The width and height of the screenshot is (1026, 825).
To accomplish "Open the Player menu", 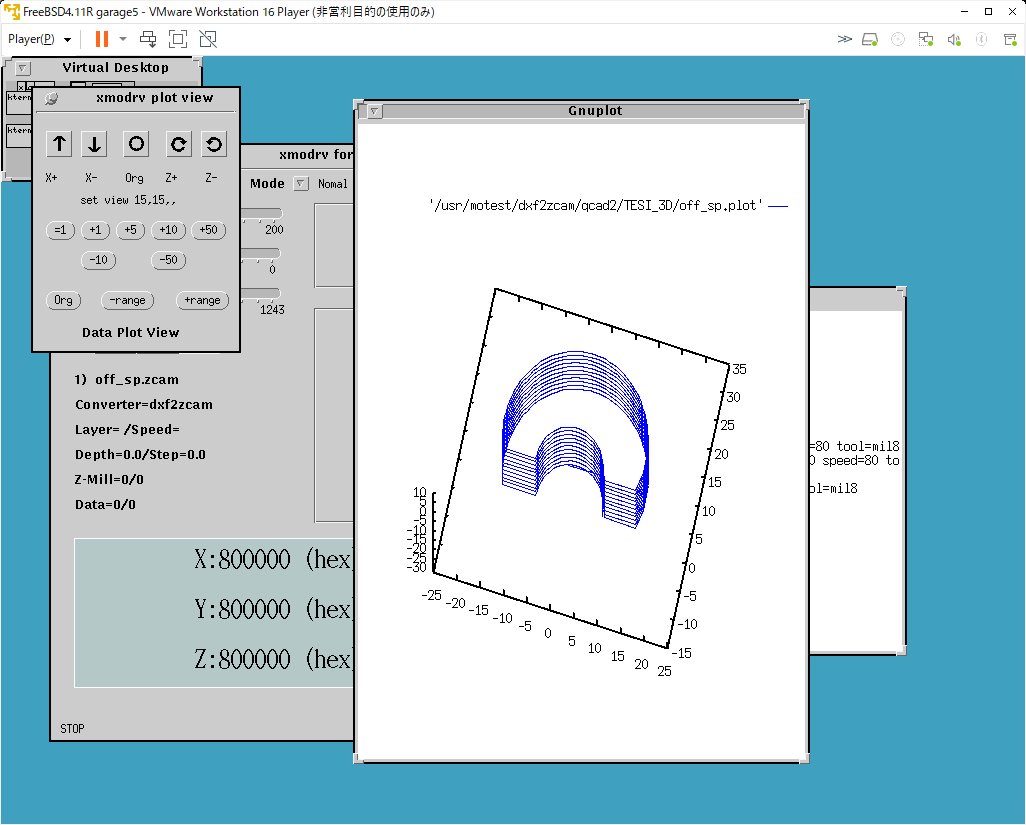I will click(39, 39).
